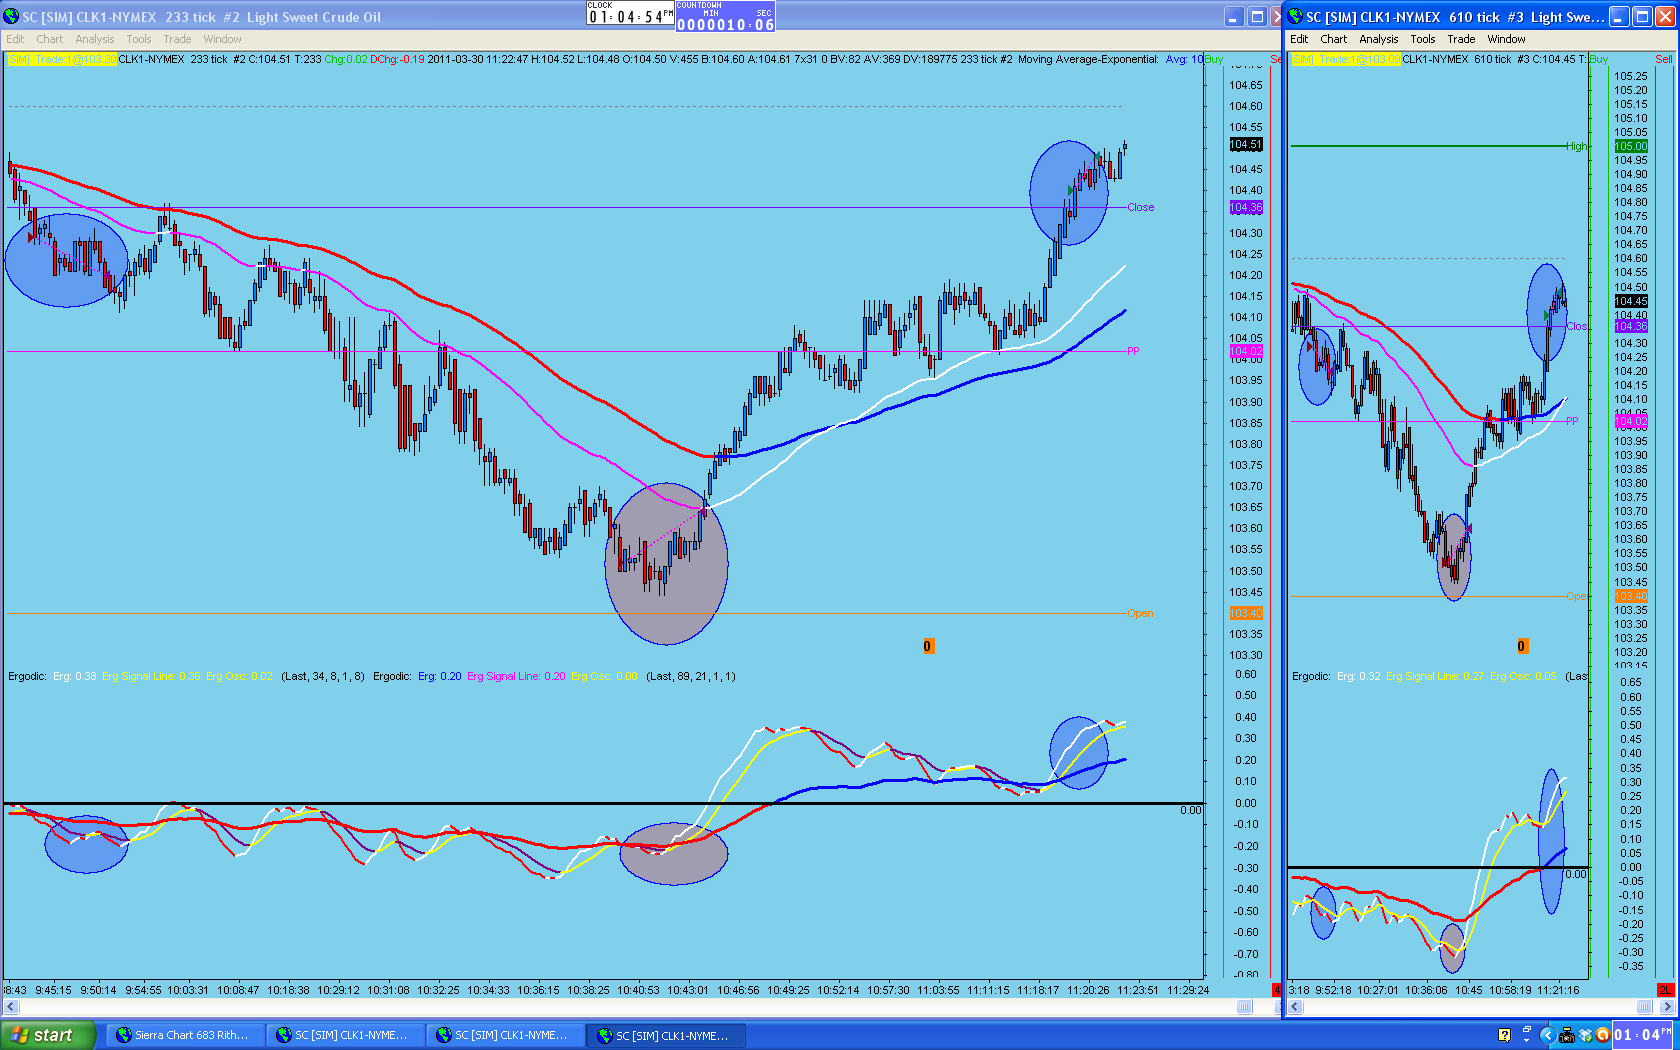This screenshot has height=1050, width=1680.
Task: Click the left scroll arrow of the 610 tick chart
Action: click(x=1295, y=1006)
